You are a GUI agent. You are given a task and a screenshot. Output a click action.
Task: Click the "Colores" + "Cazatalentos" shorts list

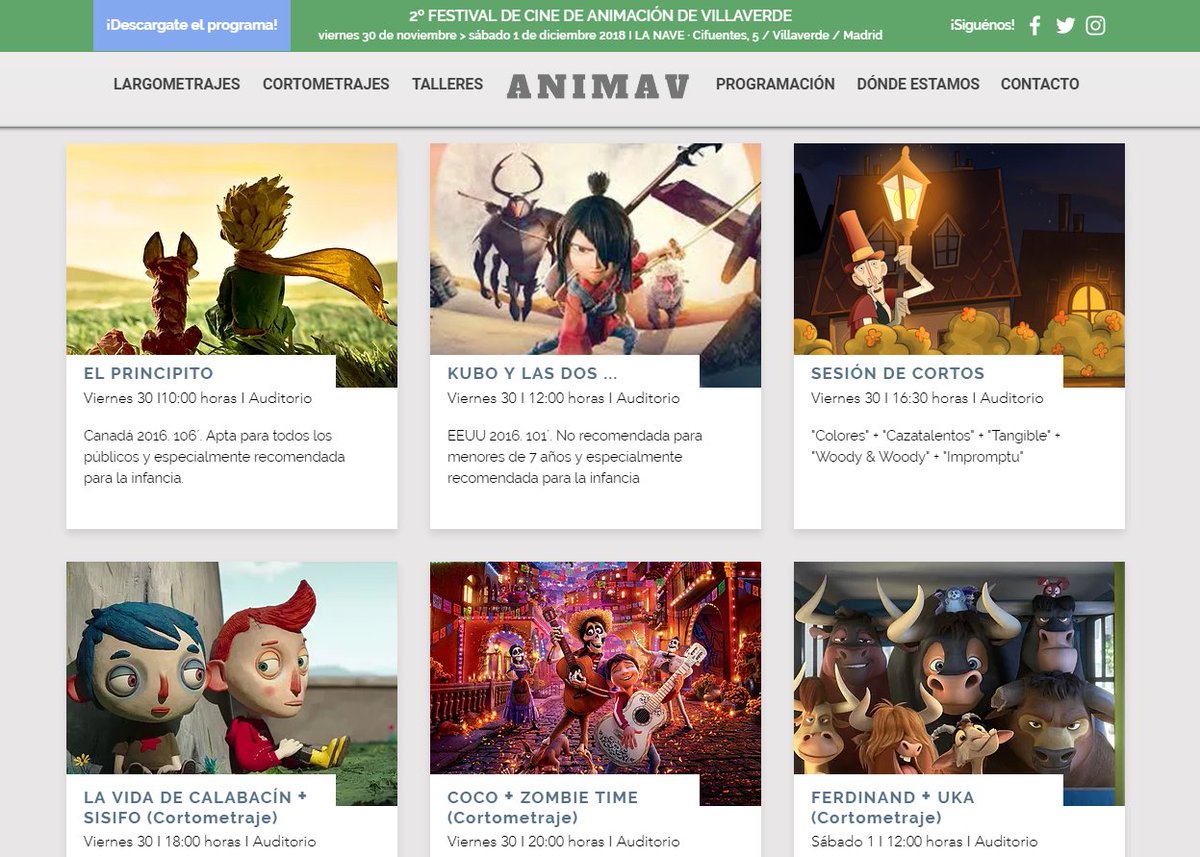point(936,447)
